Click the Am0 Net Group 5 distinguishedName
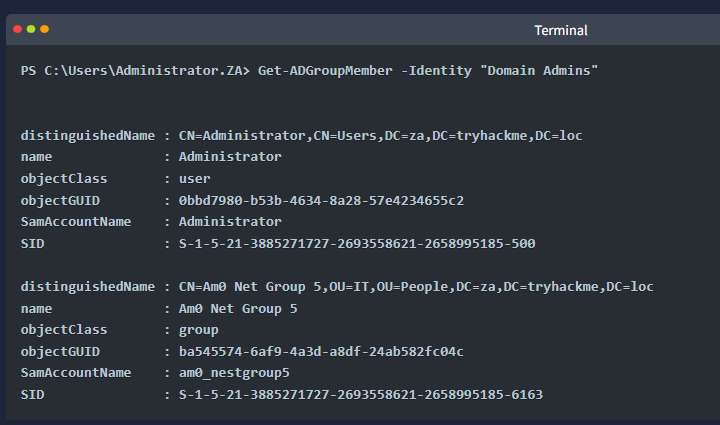This screenshot has height=425, width=720. coord(416,287)
